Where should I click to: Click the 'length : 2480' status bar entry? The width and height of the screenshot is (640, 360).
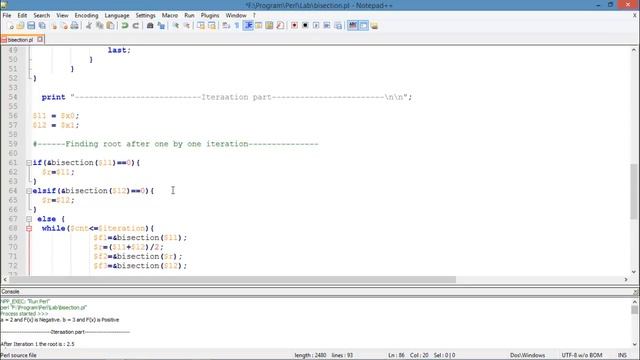point(310,356)
